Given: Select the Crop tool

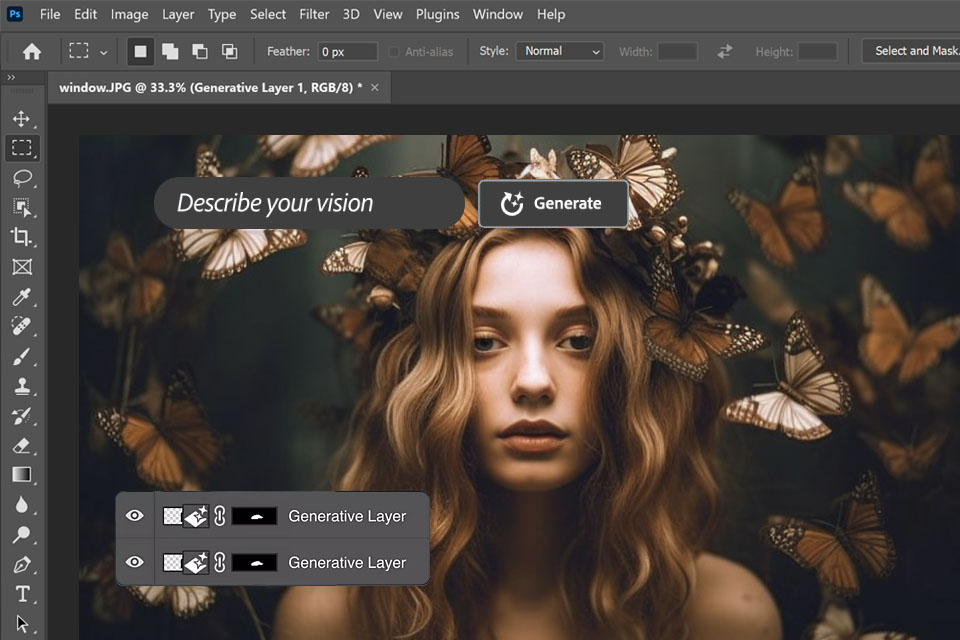Looking at the screenshot, I should tap(22, 237).
